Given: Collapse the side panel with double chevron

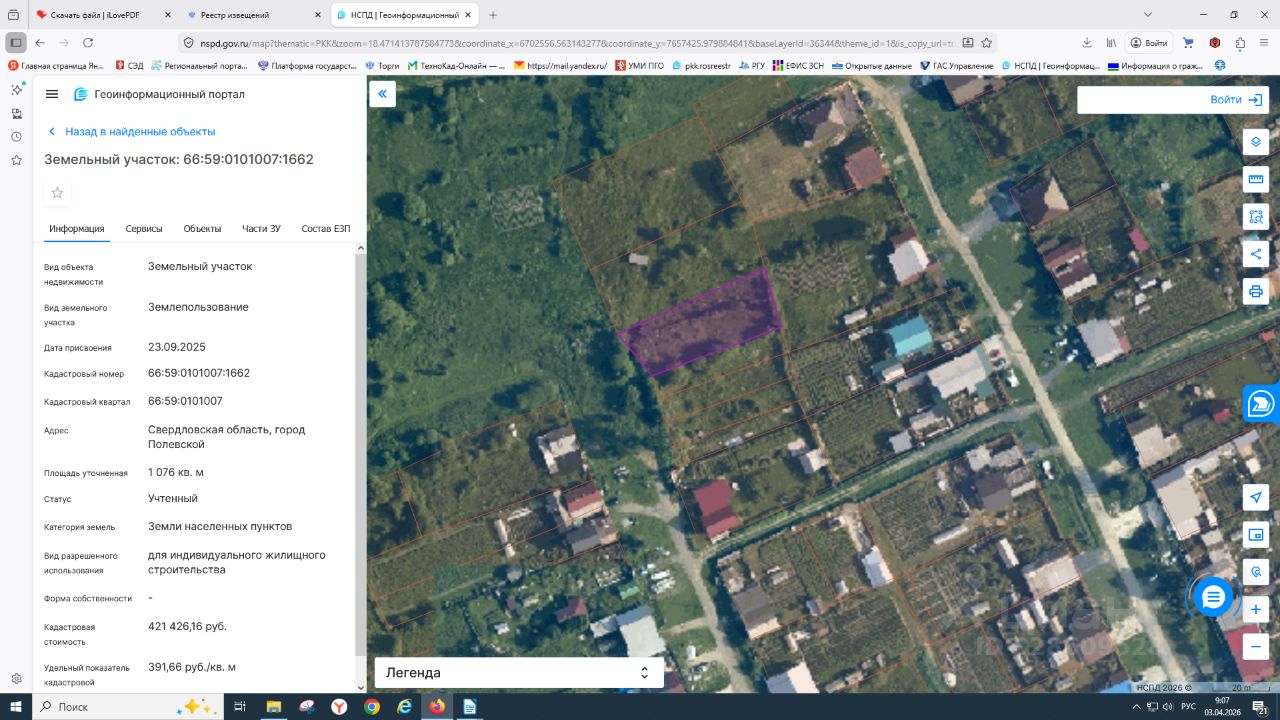Looking at the screenshot, I should 382,94.
